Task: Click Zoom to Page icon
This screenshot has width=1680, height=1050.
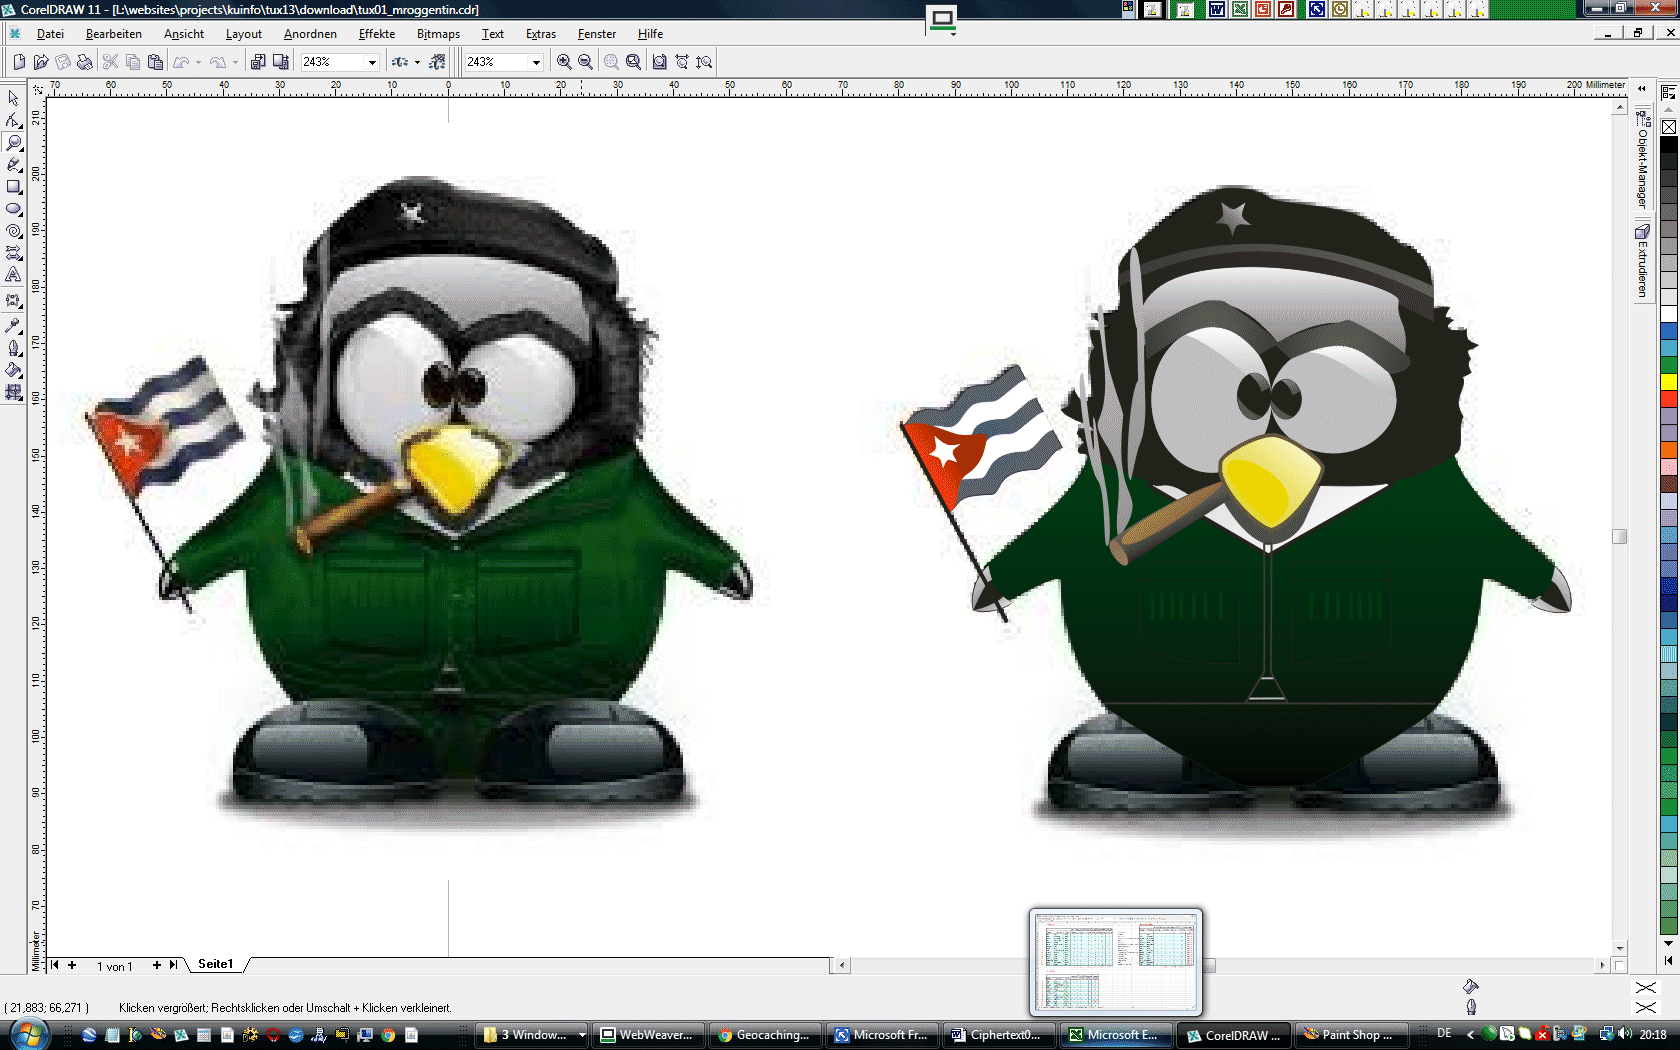Action: [x=659, y=62]
